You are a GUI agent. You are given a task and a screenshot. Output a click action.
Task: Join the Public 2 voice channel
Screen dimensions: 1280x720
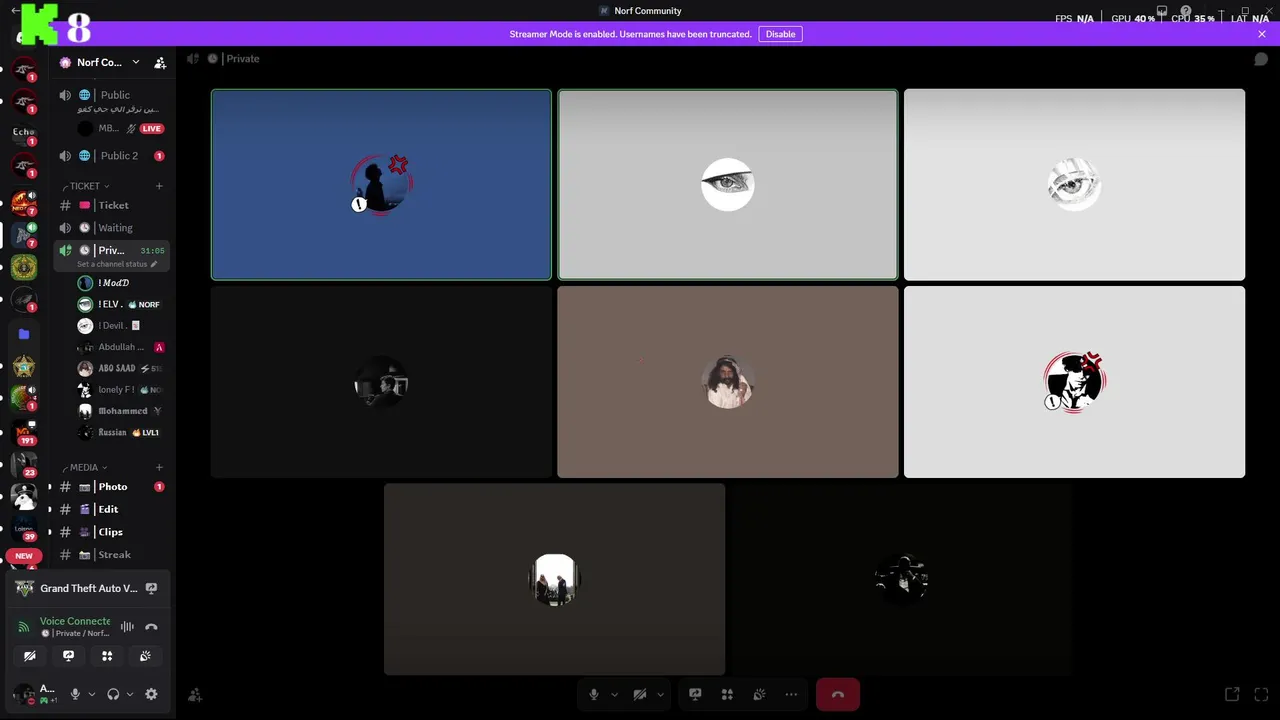112,156
